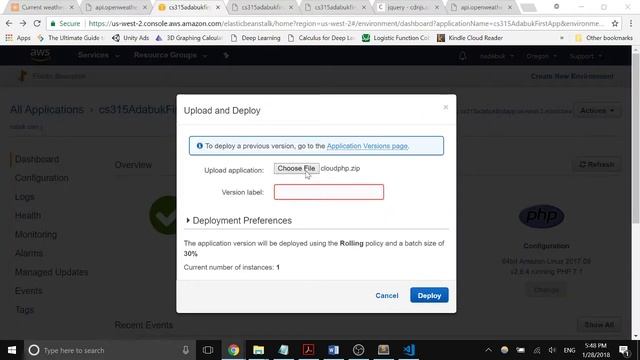Open the Windows Start menu
Screen dimensions: 640x360
12,350
